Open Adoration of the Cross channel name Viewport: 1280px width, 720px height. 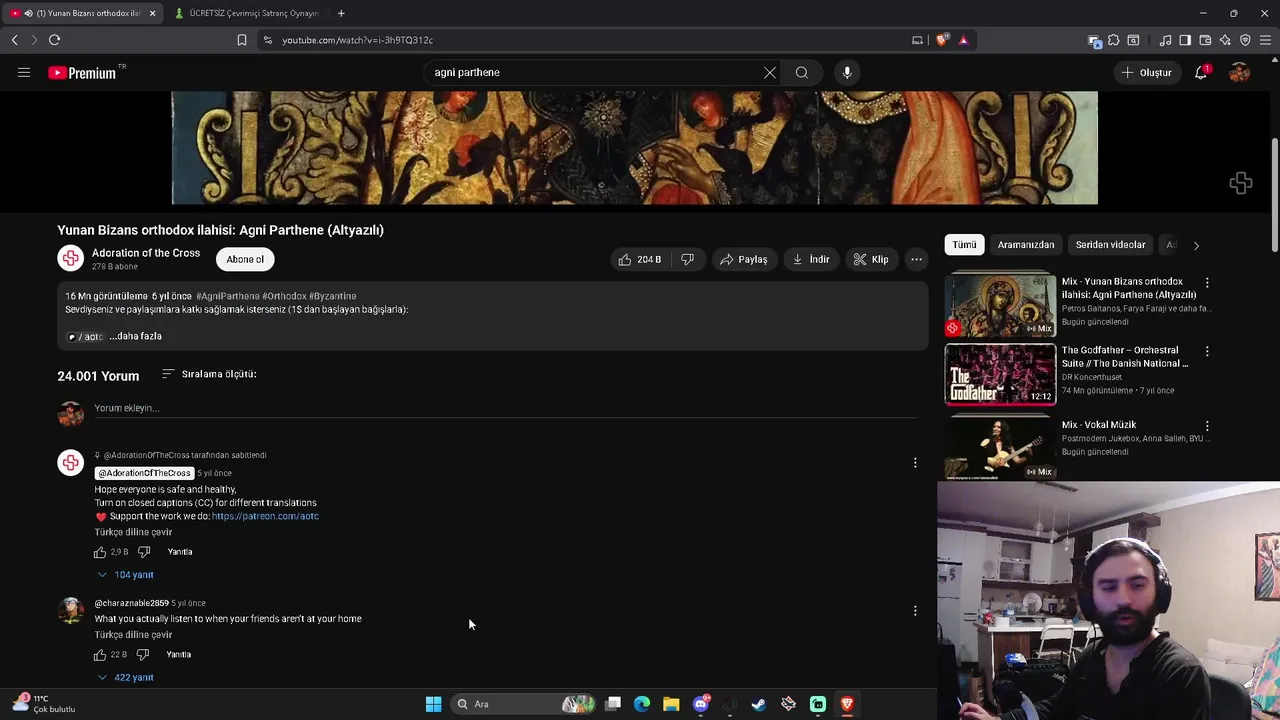[146, 253]
